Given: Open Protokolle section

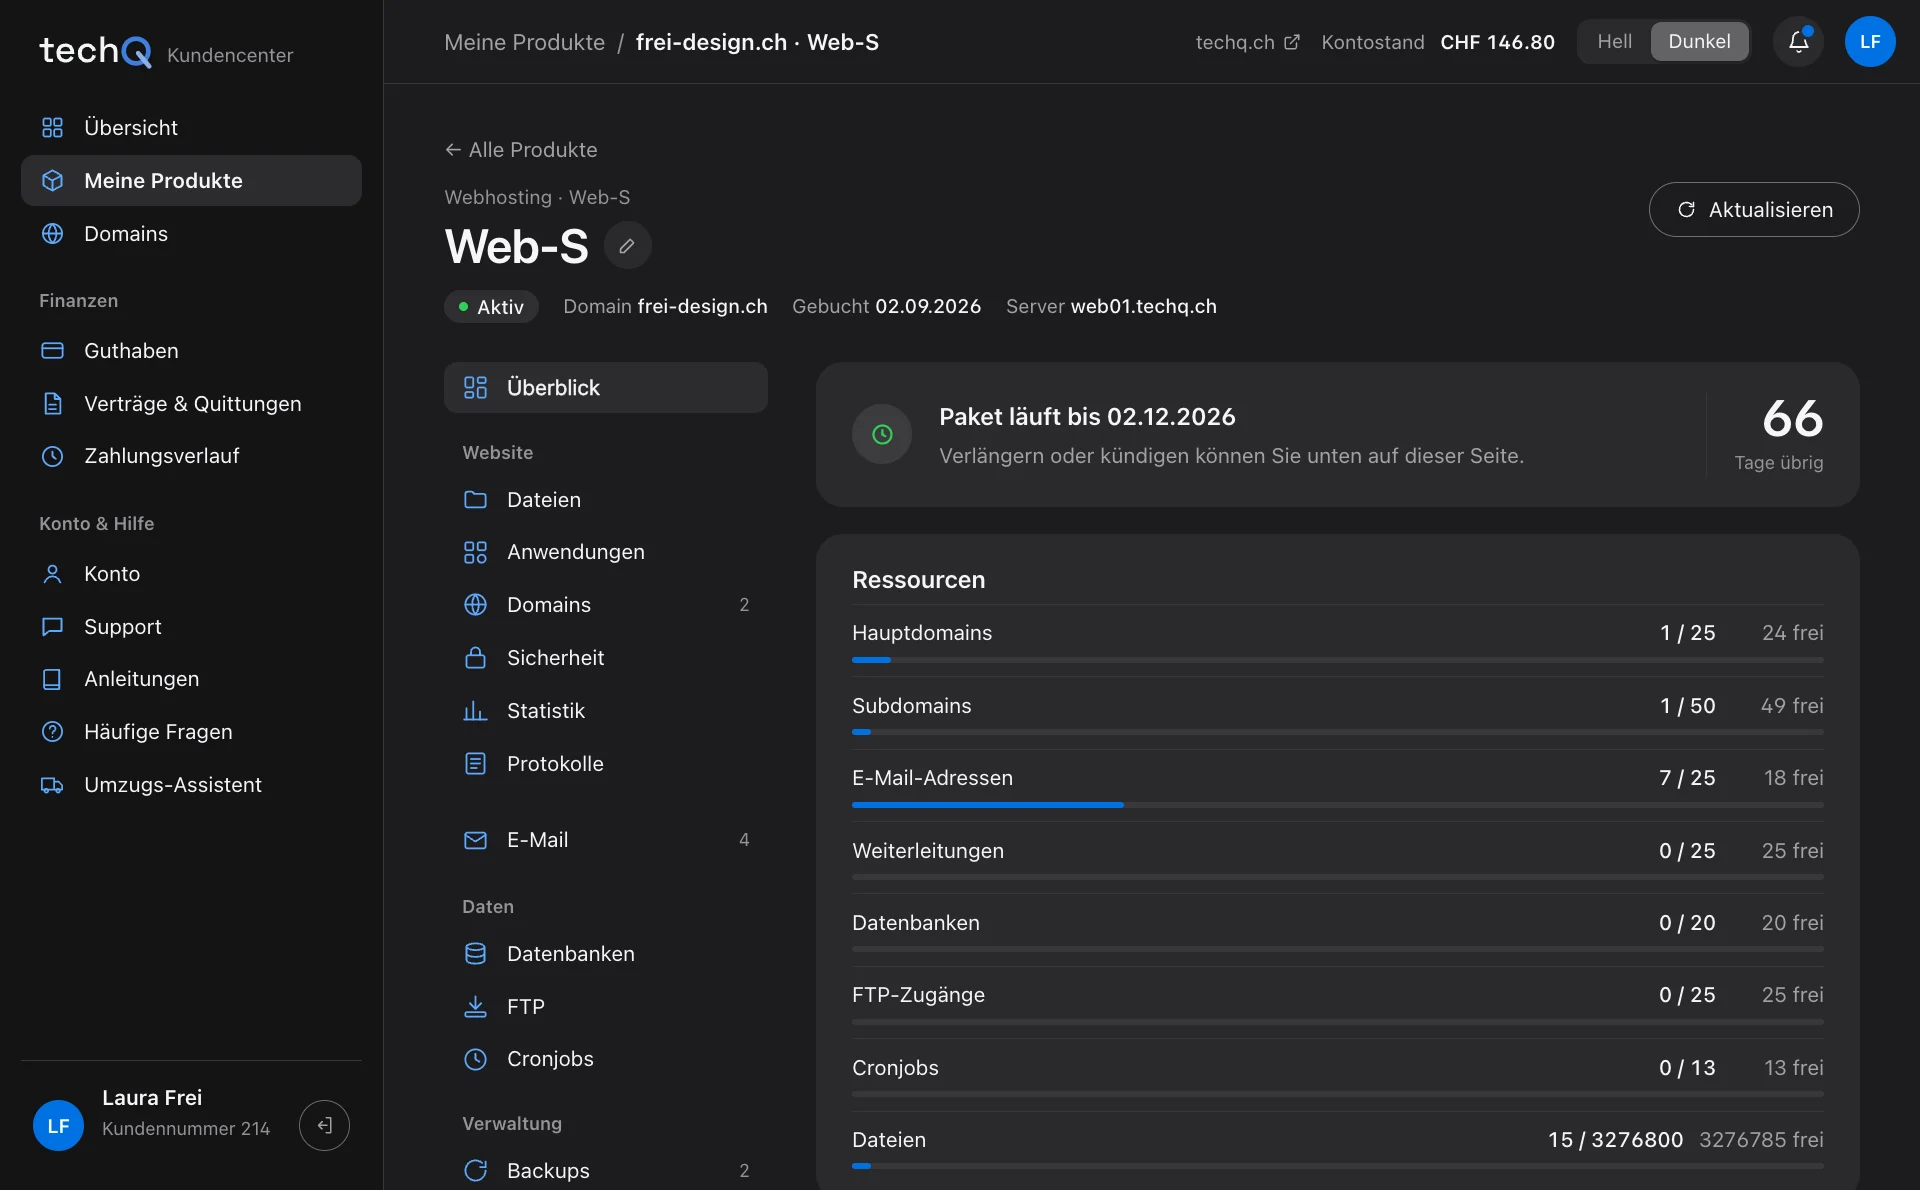Looking at the screenshot, I should point(606,764).
